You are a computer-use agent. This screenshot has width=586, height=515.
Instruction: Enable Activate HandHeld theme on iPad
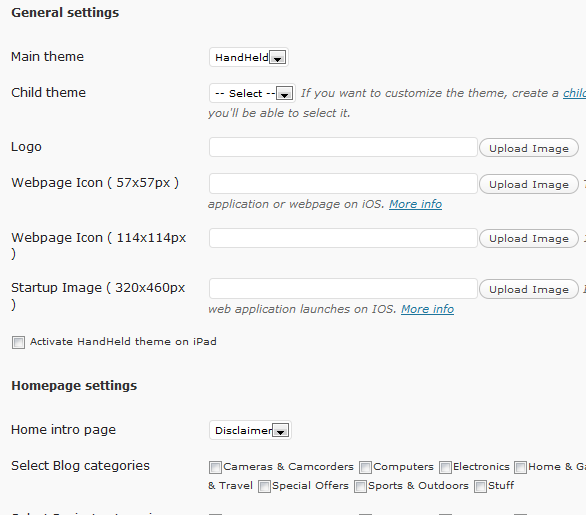point(18,342)
